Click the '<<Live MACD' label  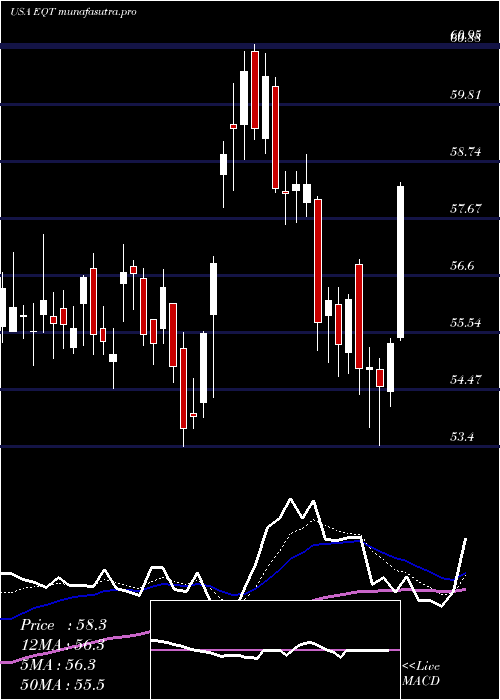[421, 674]
